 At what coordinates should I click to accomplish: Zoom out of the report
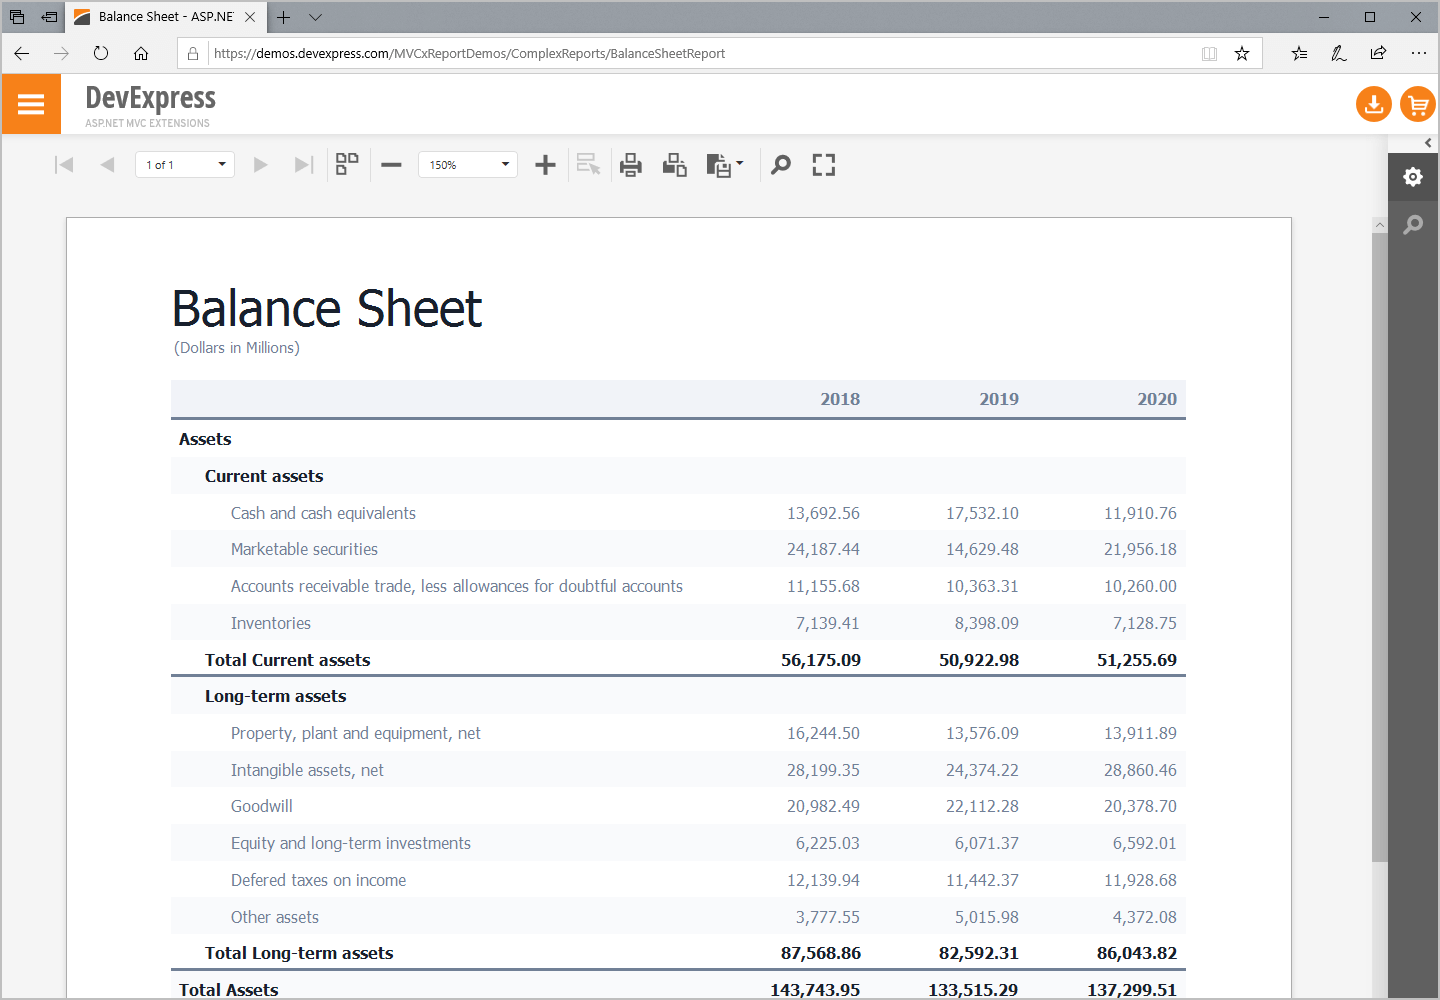click(x=390, y=164)
